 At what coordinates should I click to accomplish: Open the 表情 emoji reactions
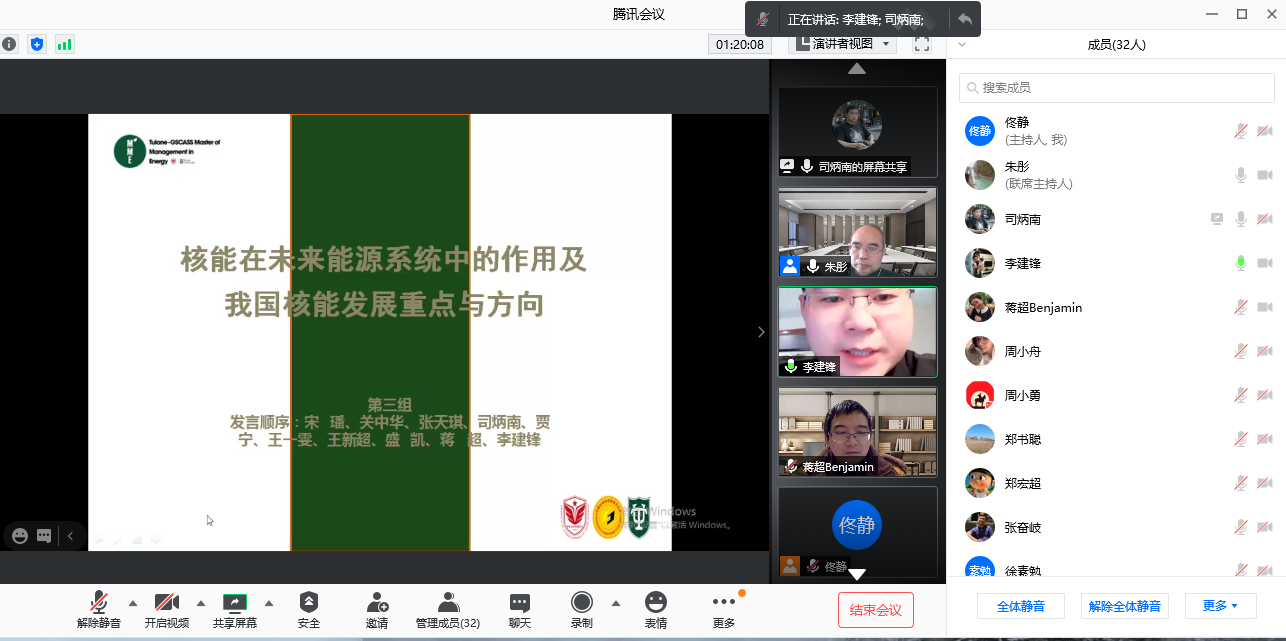point(655,602)
